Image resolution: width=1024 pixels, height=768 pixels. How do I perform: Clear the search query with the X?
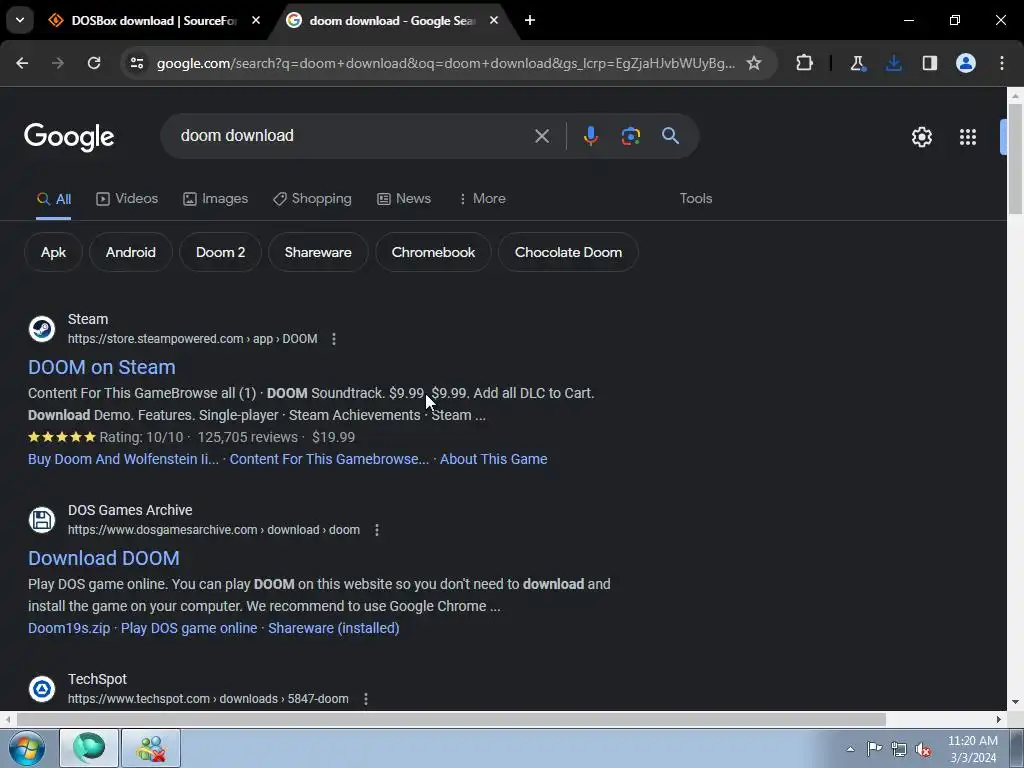542,136
